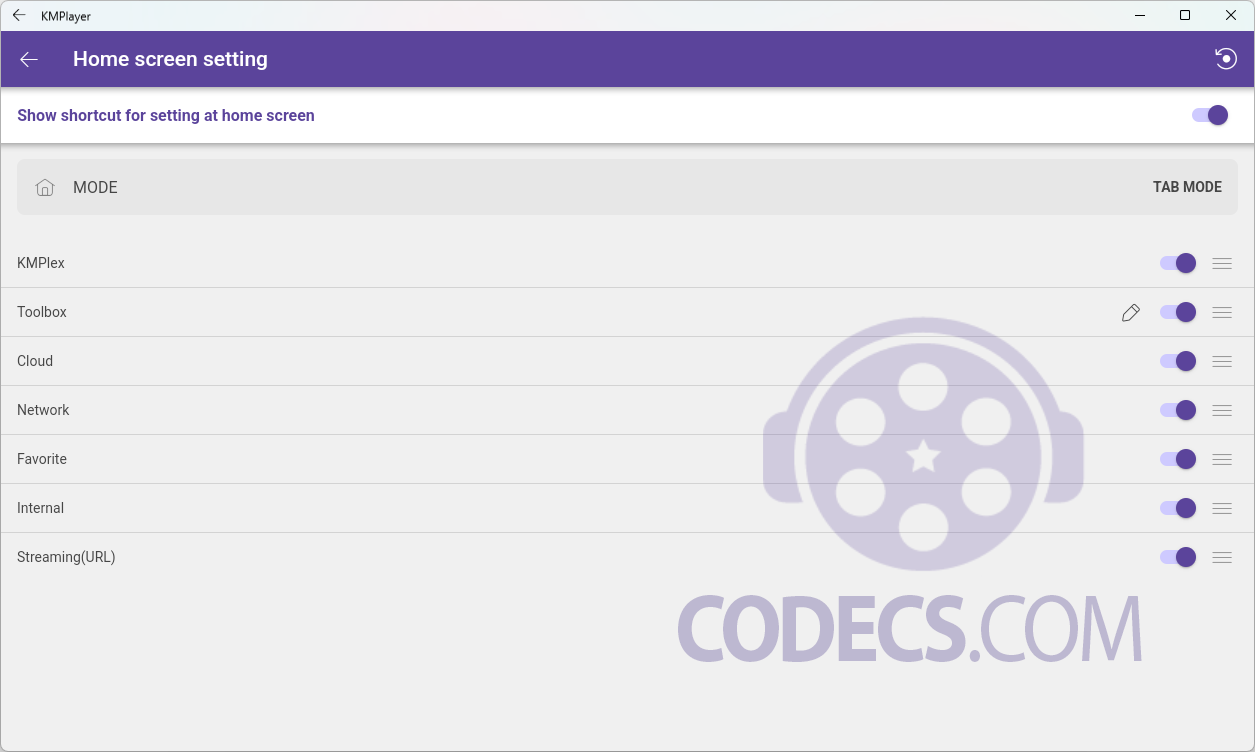Click the home icon next to MODE
This screenshot has height=752, width=1255.
pyautogui.click(x=45, y=187)
